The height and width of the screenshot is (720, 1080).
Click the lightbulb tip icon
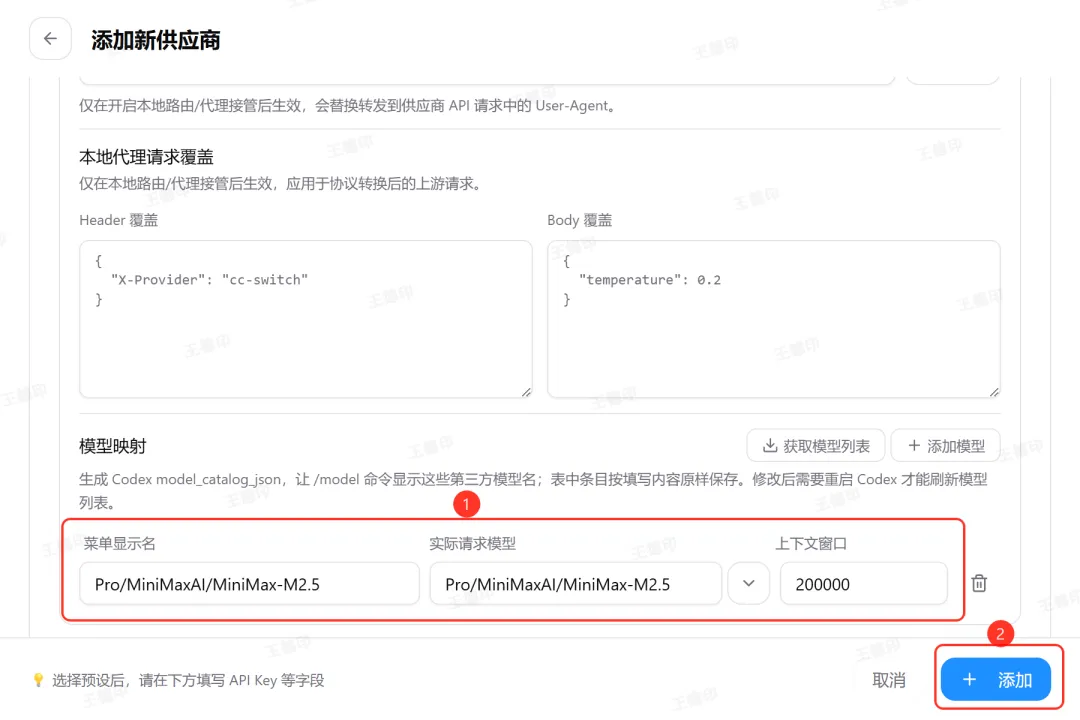click(39, 680)
